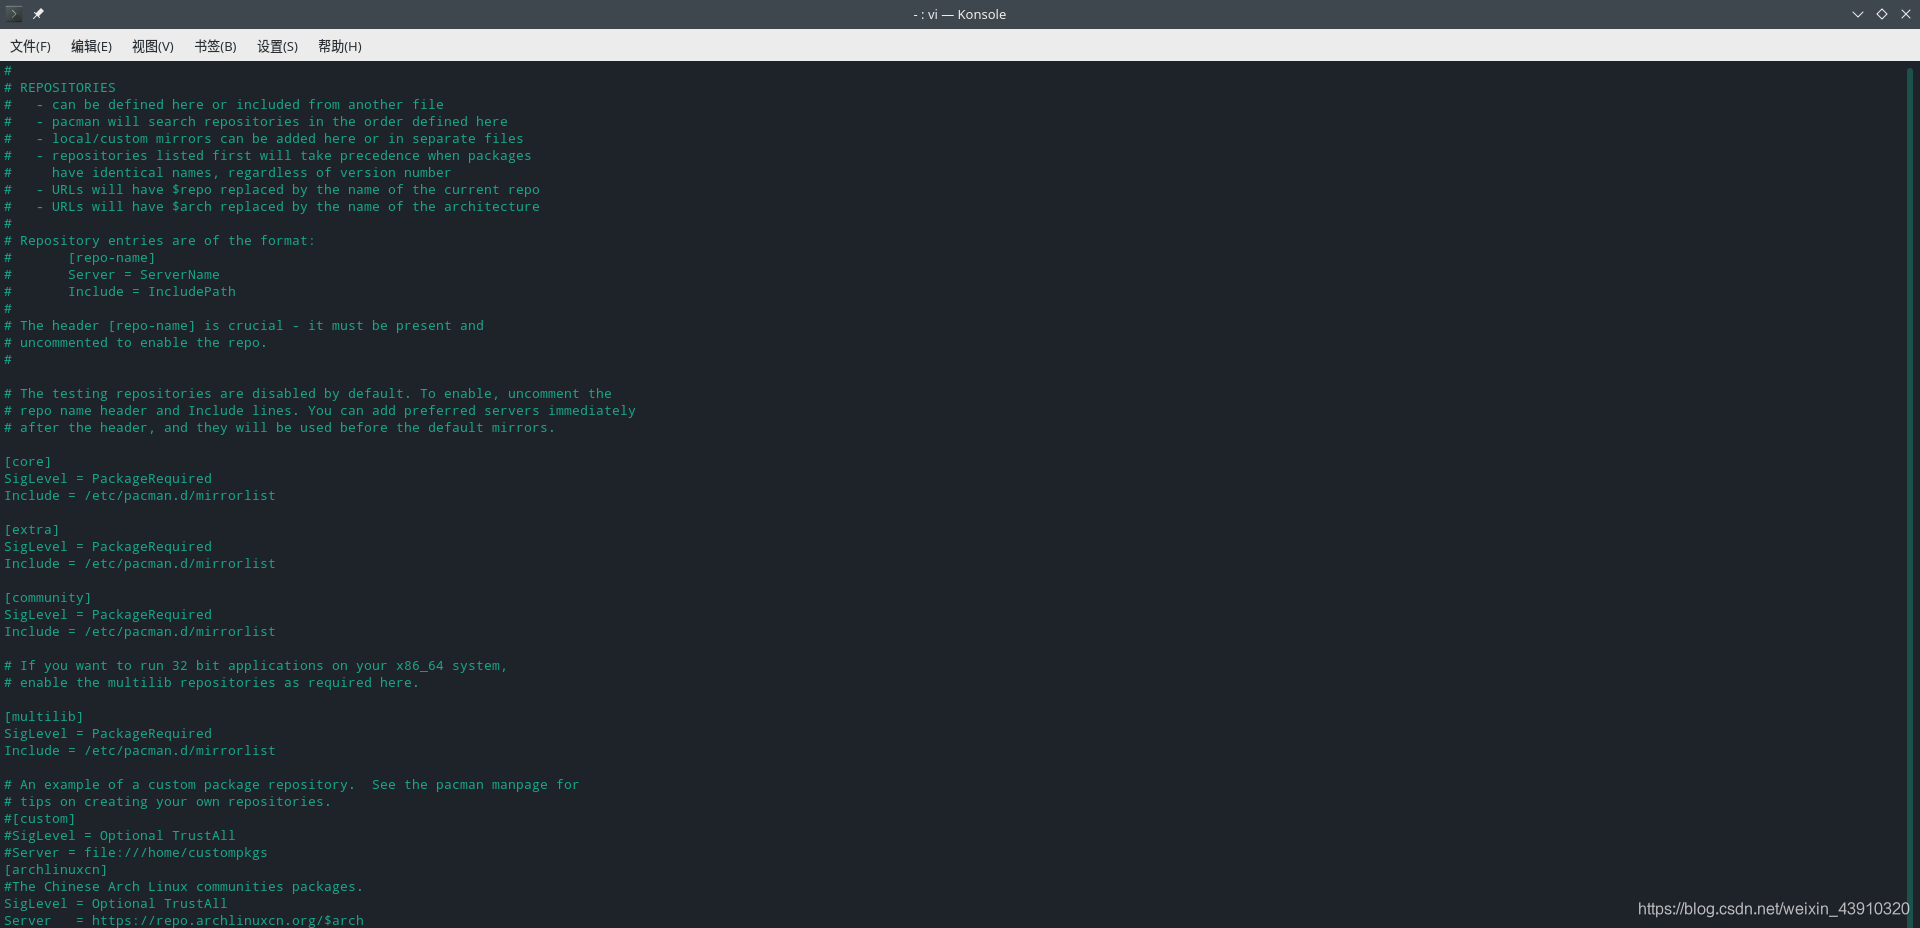Viewport: 1920px width, 928px height.
Task: Open the 书签(B) menu
Action: [215, 46]
